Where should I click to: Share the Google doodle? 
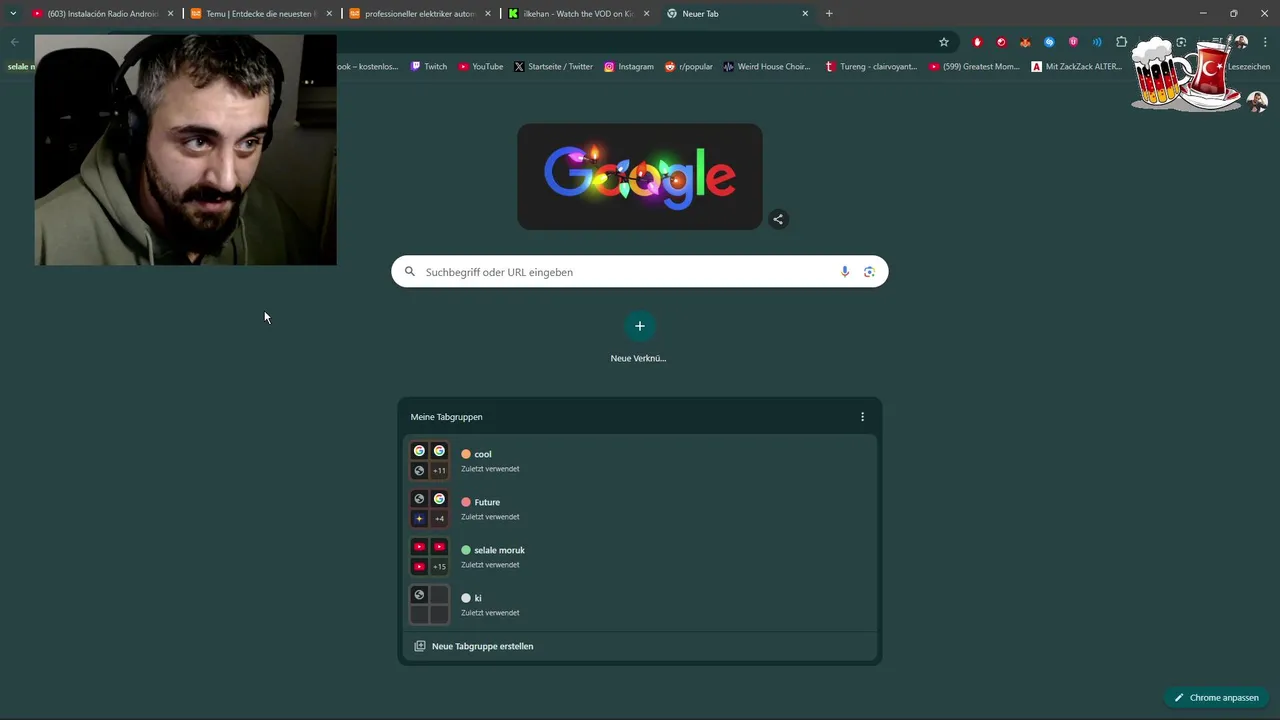778,219
